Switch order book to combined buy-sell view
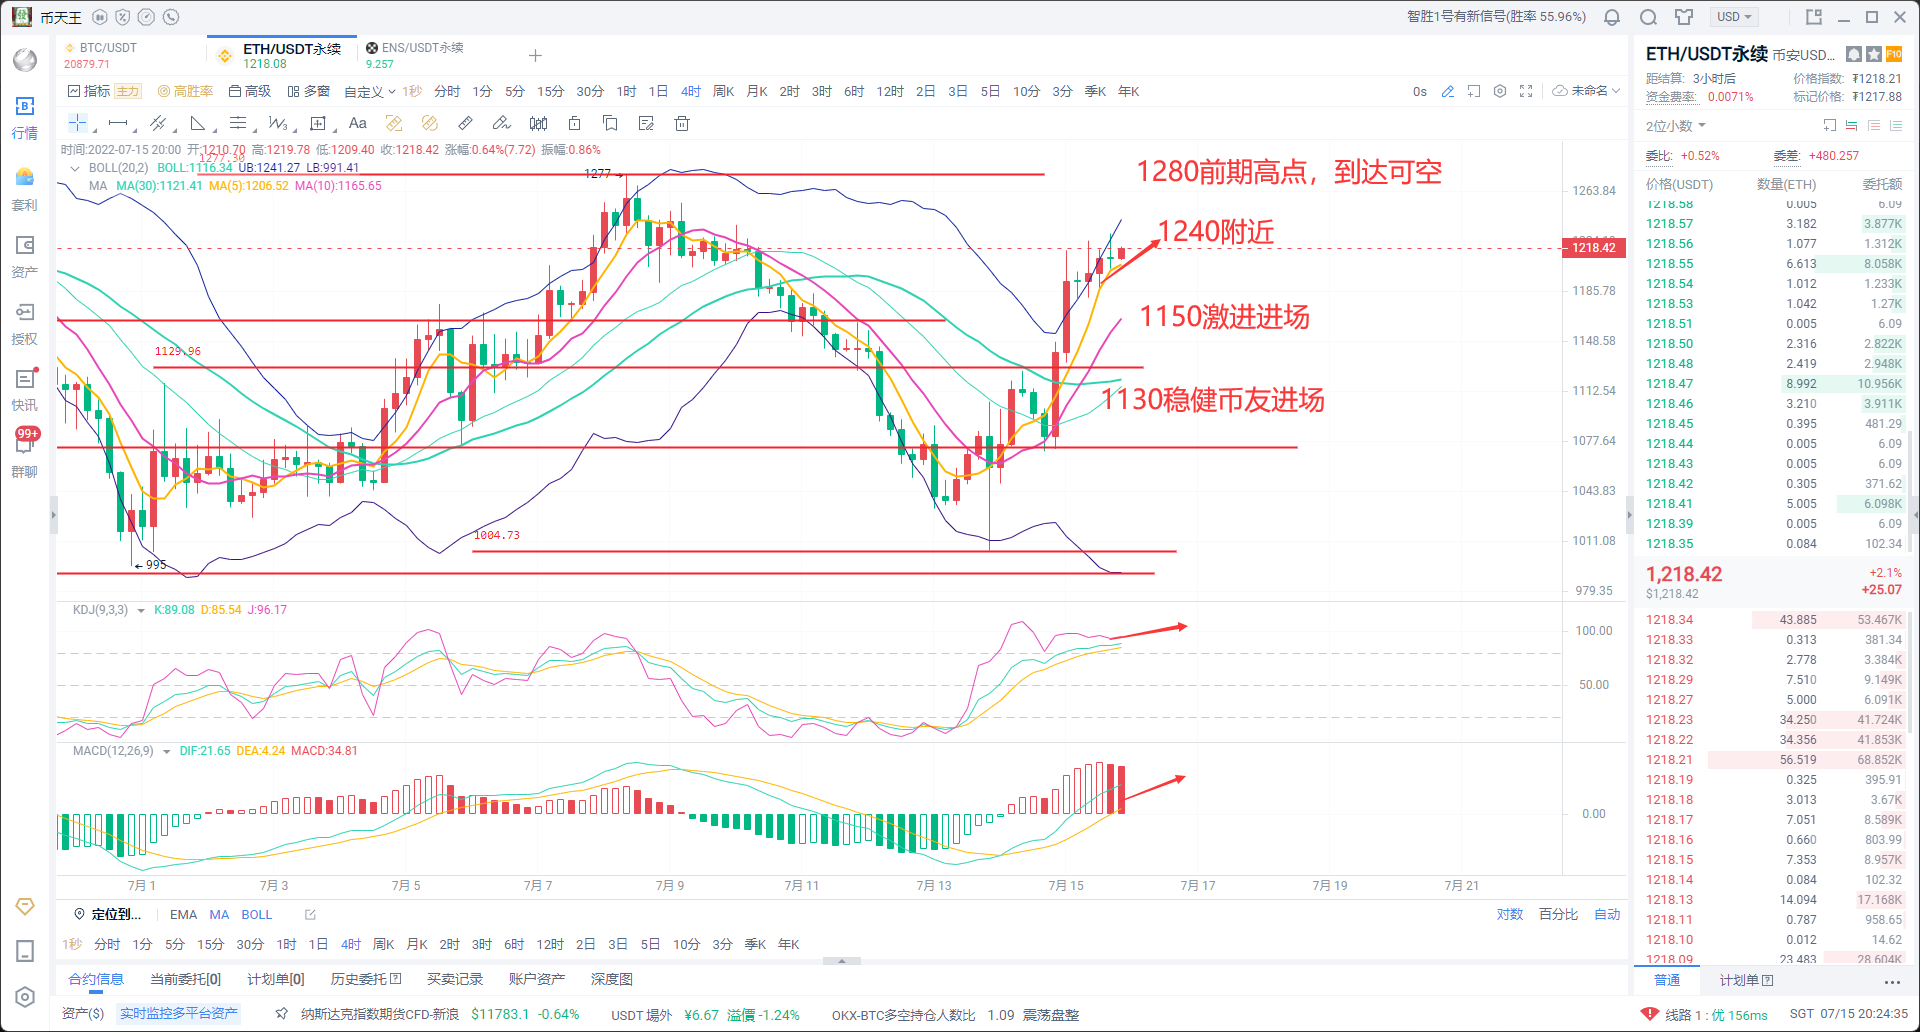This screenshot has height=1032, width=1920. 1851,125
